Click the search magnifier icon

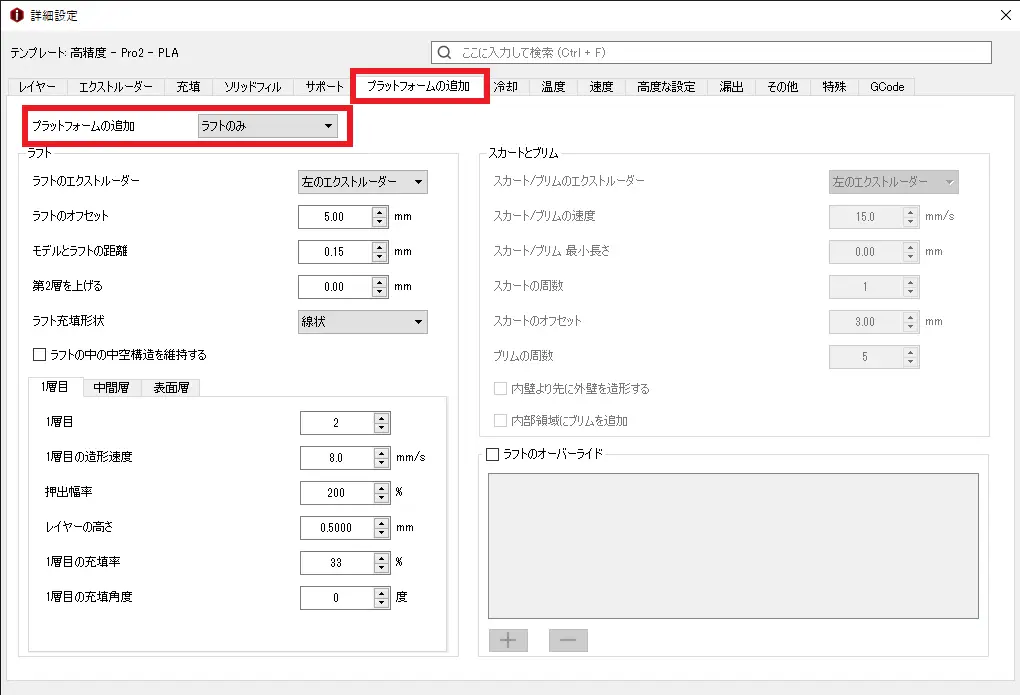[x=445, y=52]
